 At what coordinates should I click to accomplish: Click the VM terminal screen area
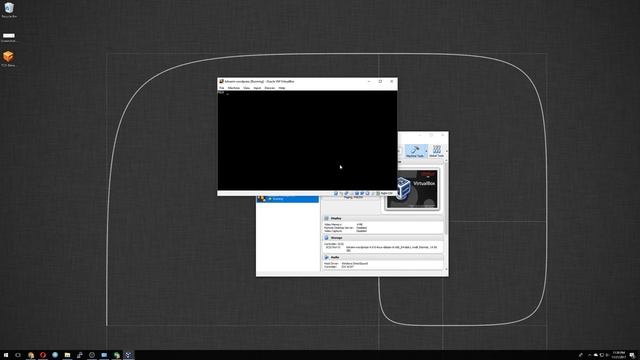coord(307,140)
